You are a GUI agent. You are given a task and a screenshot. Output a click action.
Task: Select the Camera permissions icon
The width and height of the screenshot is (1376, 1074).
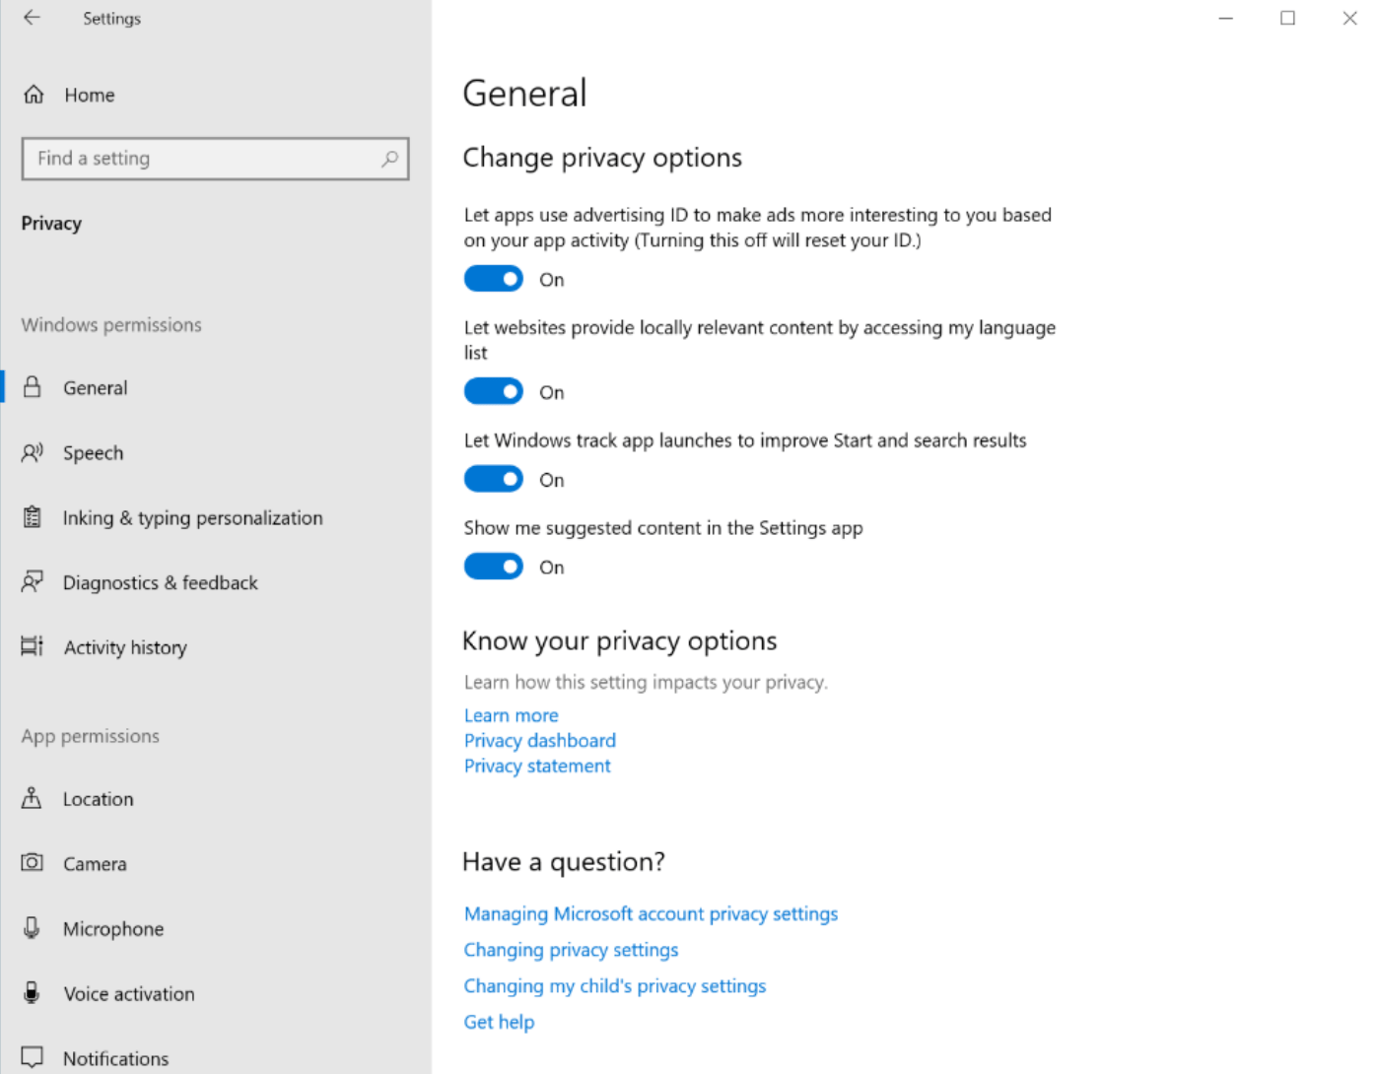click(x=31, y=862)
